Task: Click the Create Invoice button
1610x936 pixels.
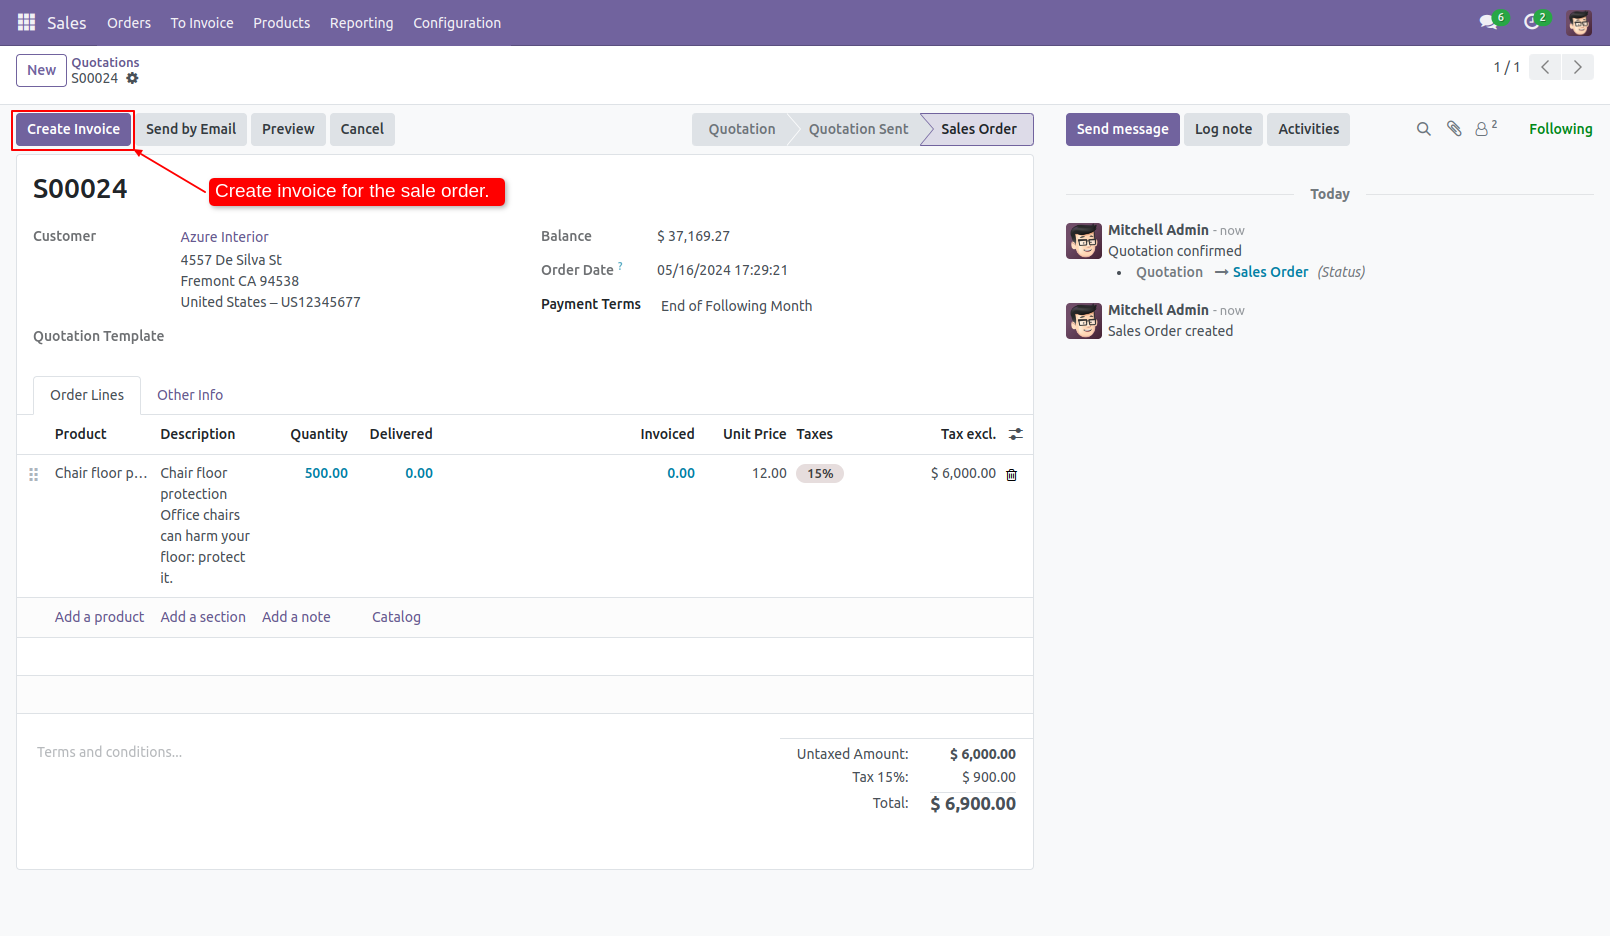Action: (x=72, y=129)
